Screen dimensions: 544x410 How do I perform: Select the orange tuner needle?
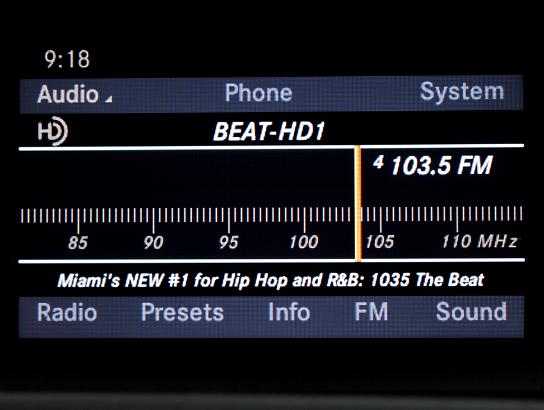(x=358, y=203)
